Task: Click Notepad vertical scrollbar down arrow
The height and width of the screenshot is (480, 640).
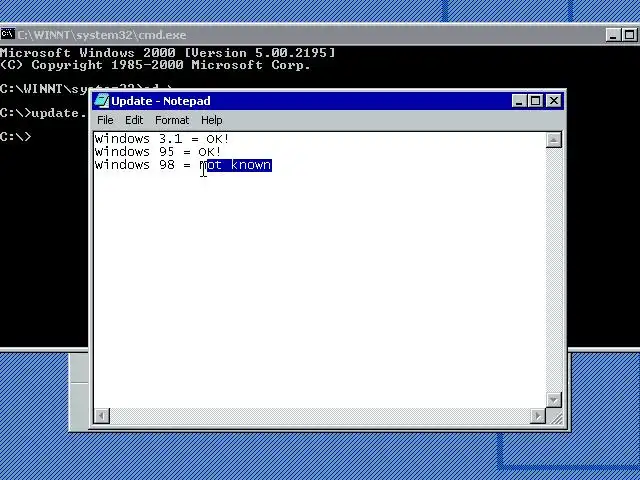Action: click(x=553, y=400)
